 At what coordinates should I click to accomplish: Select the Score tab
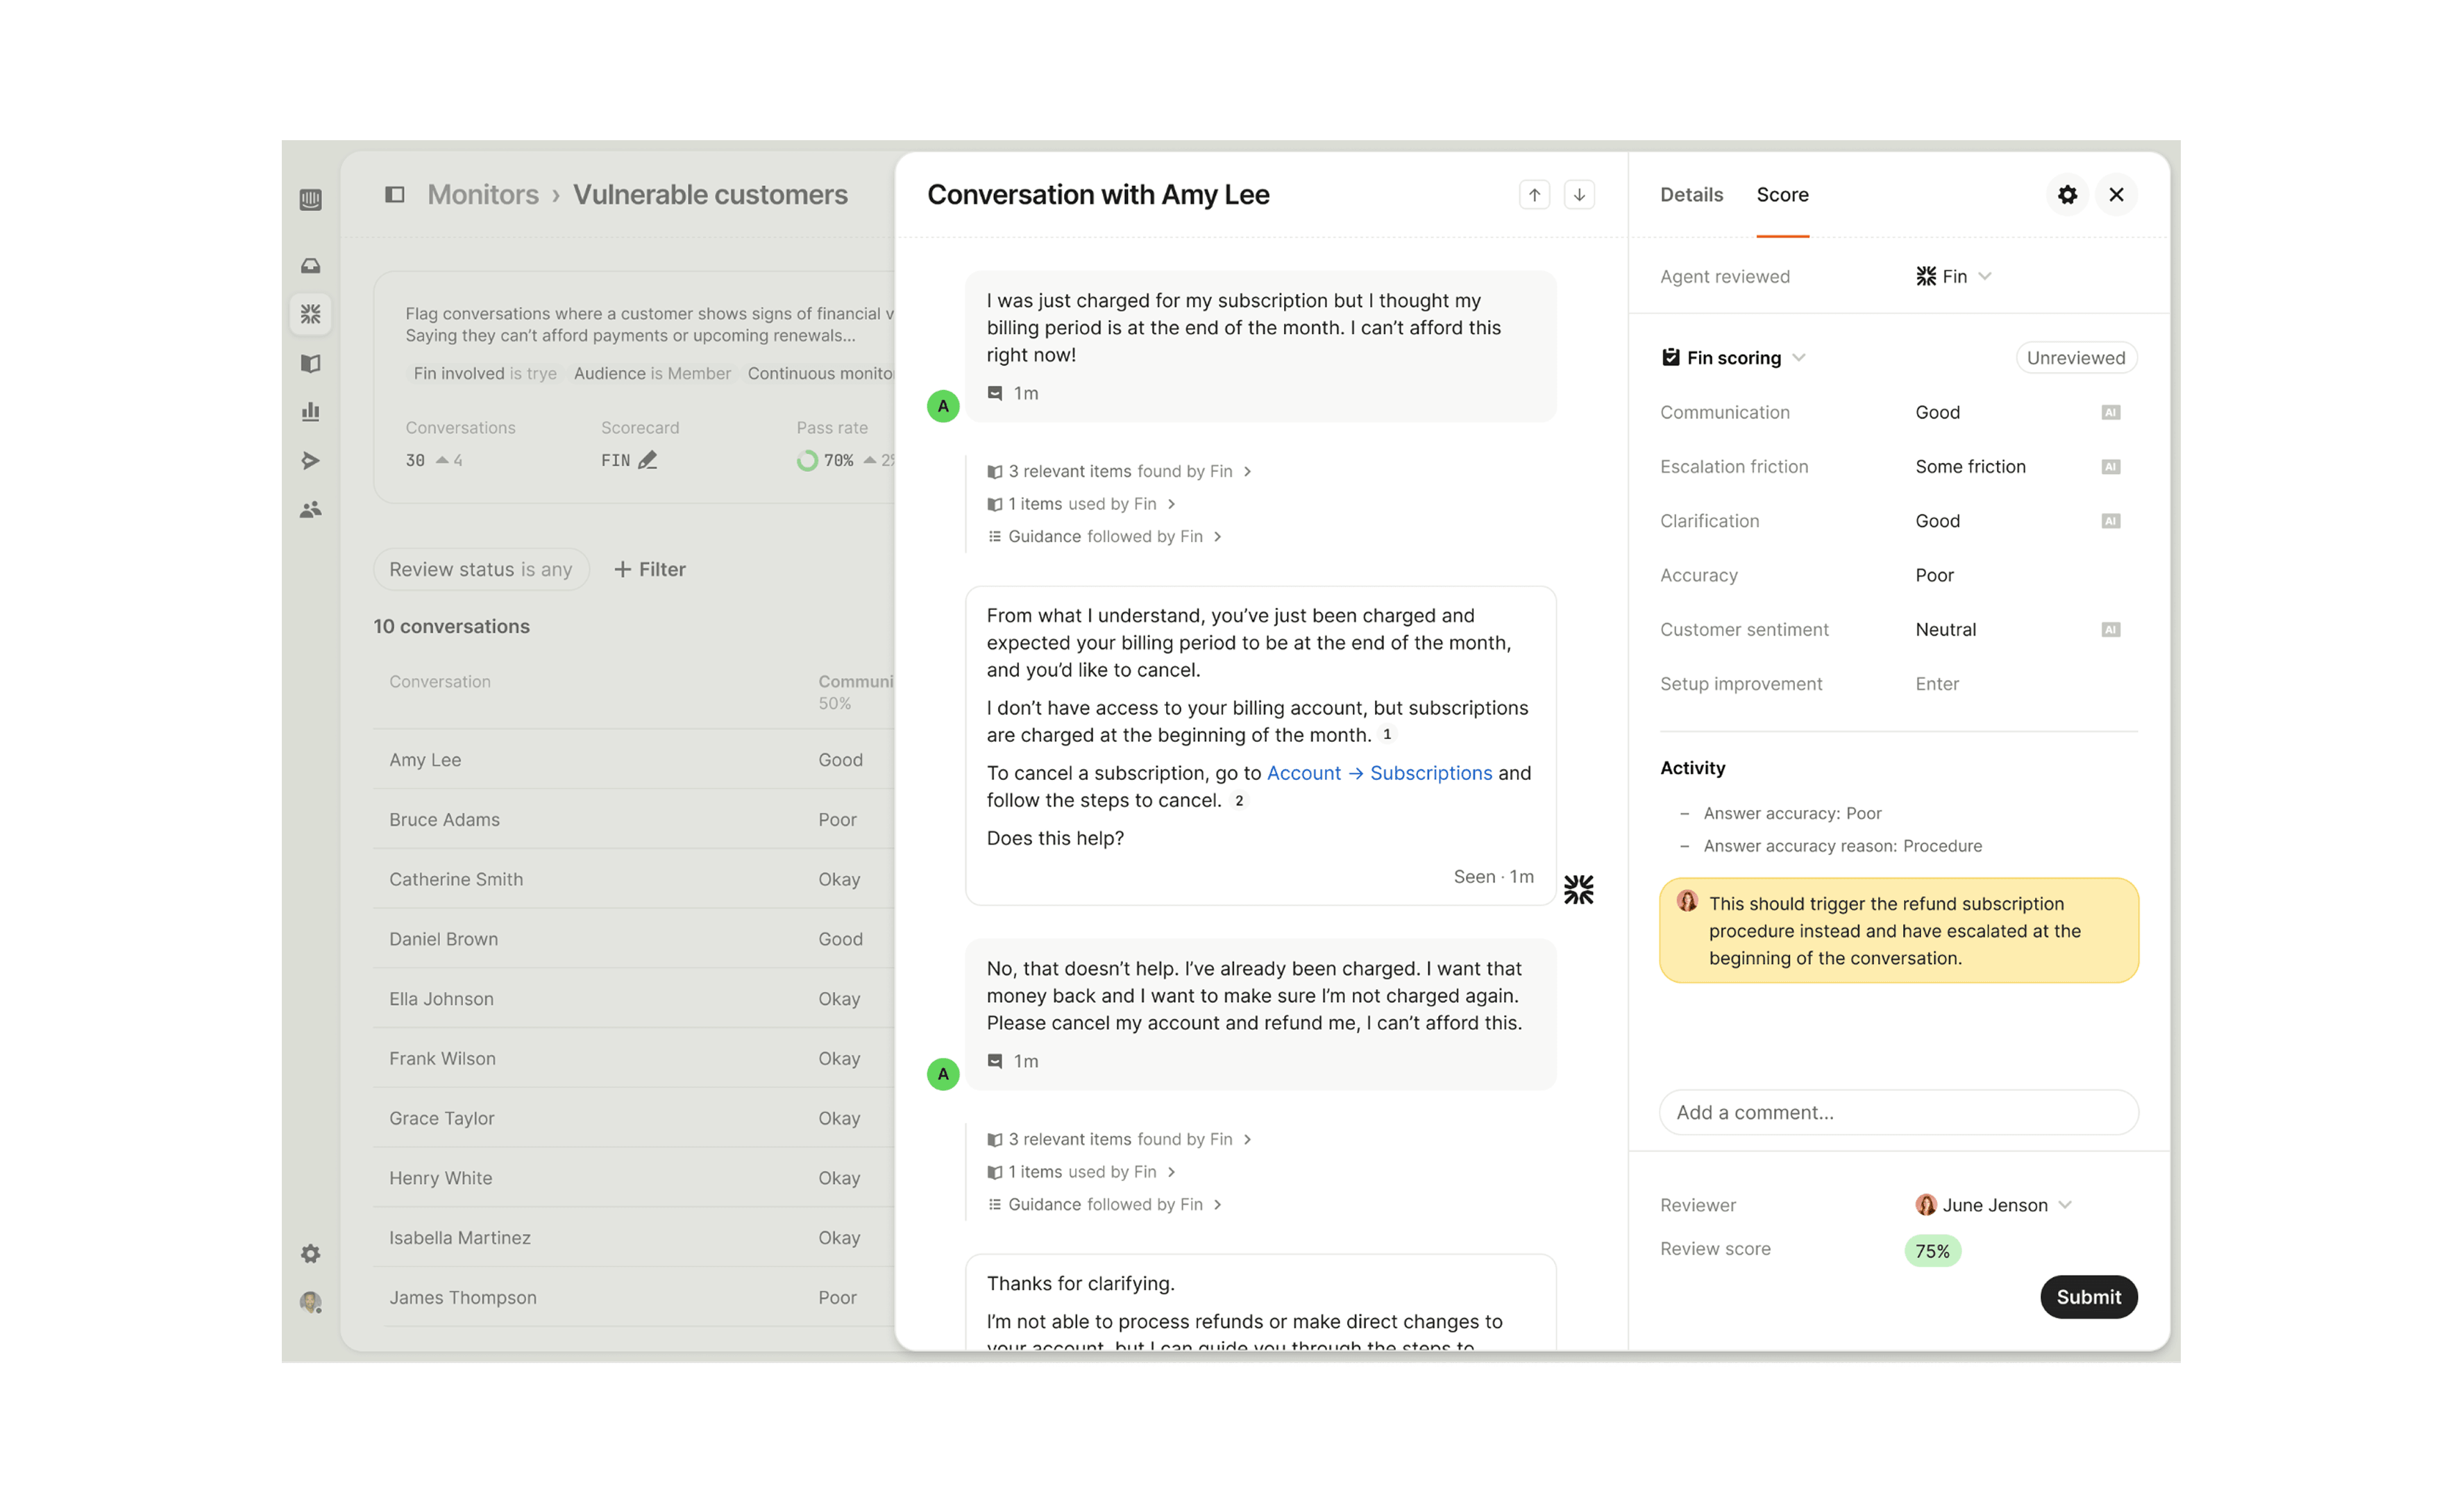tap(1782, 195)
